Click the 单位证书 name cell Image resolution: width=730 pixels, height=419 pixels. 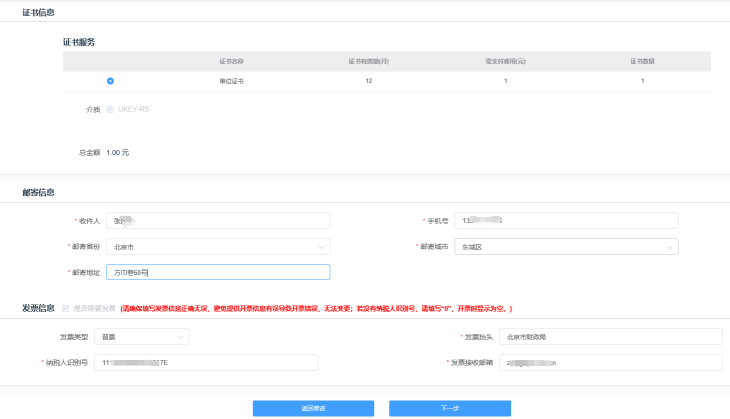232,81
